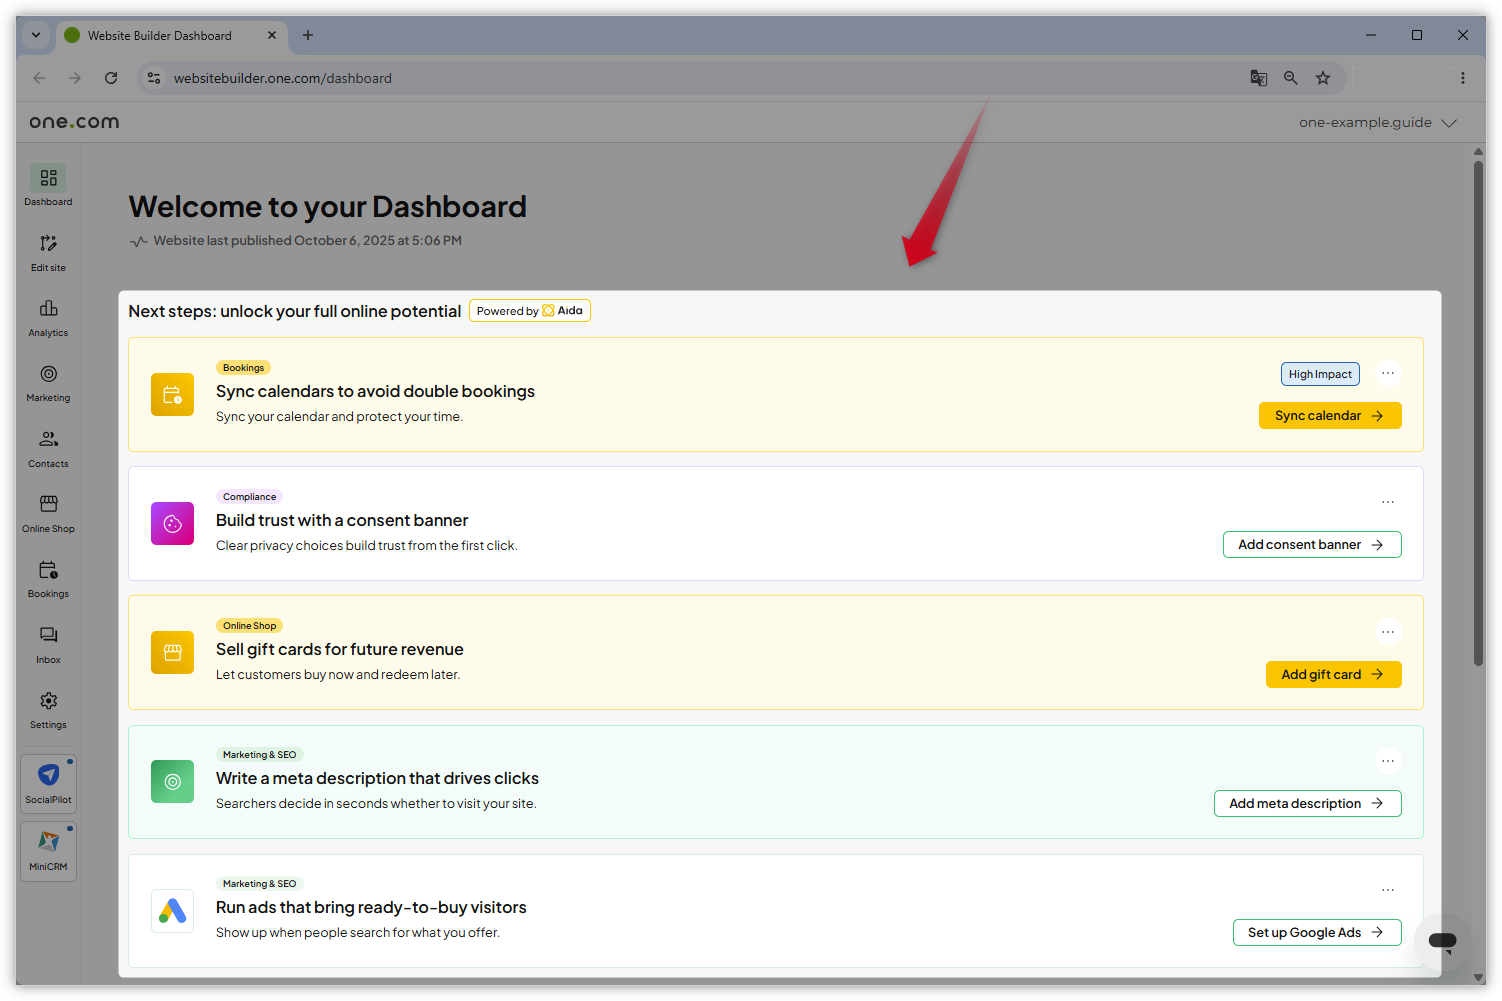Click the Compliance category tag

pyautogui.click(x=249, y=497)
